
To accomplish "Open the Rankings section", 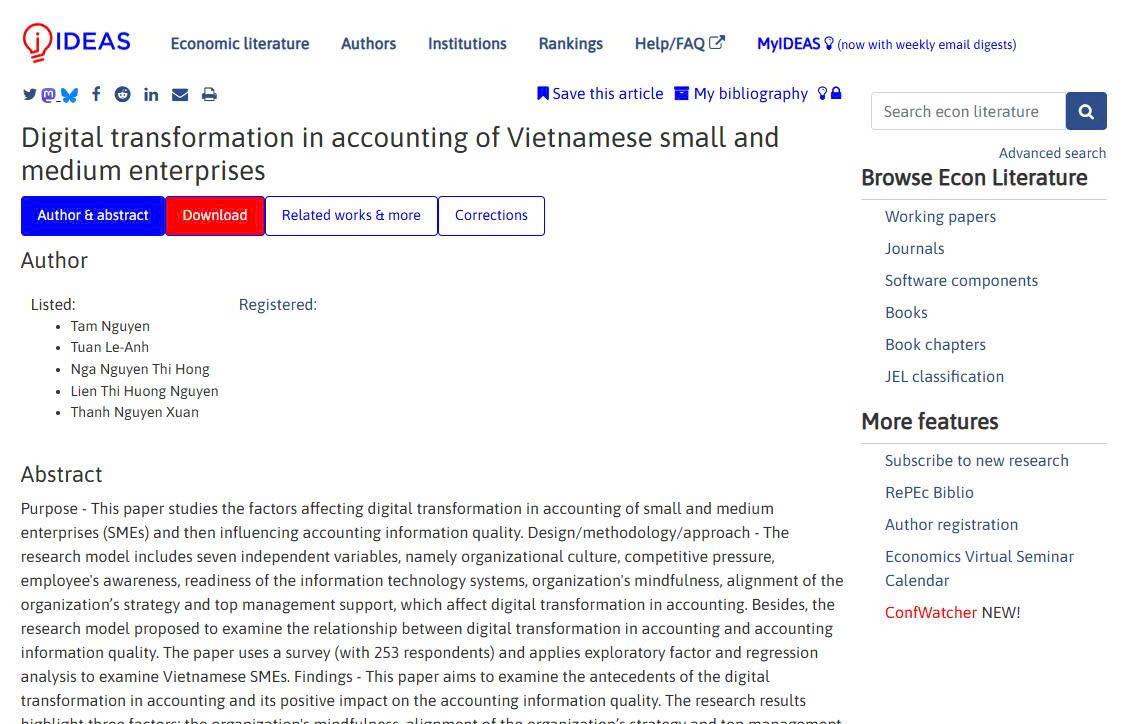I will tap(570, 44).
